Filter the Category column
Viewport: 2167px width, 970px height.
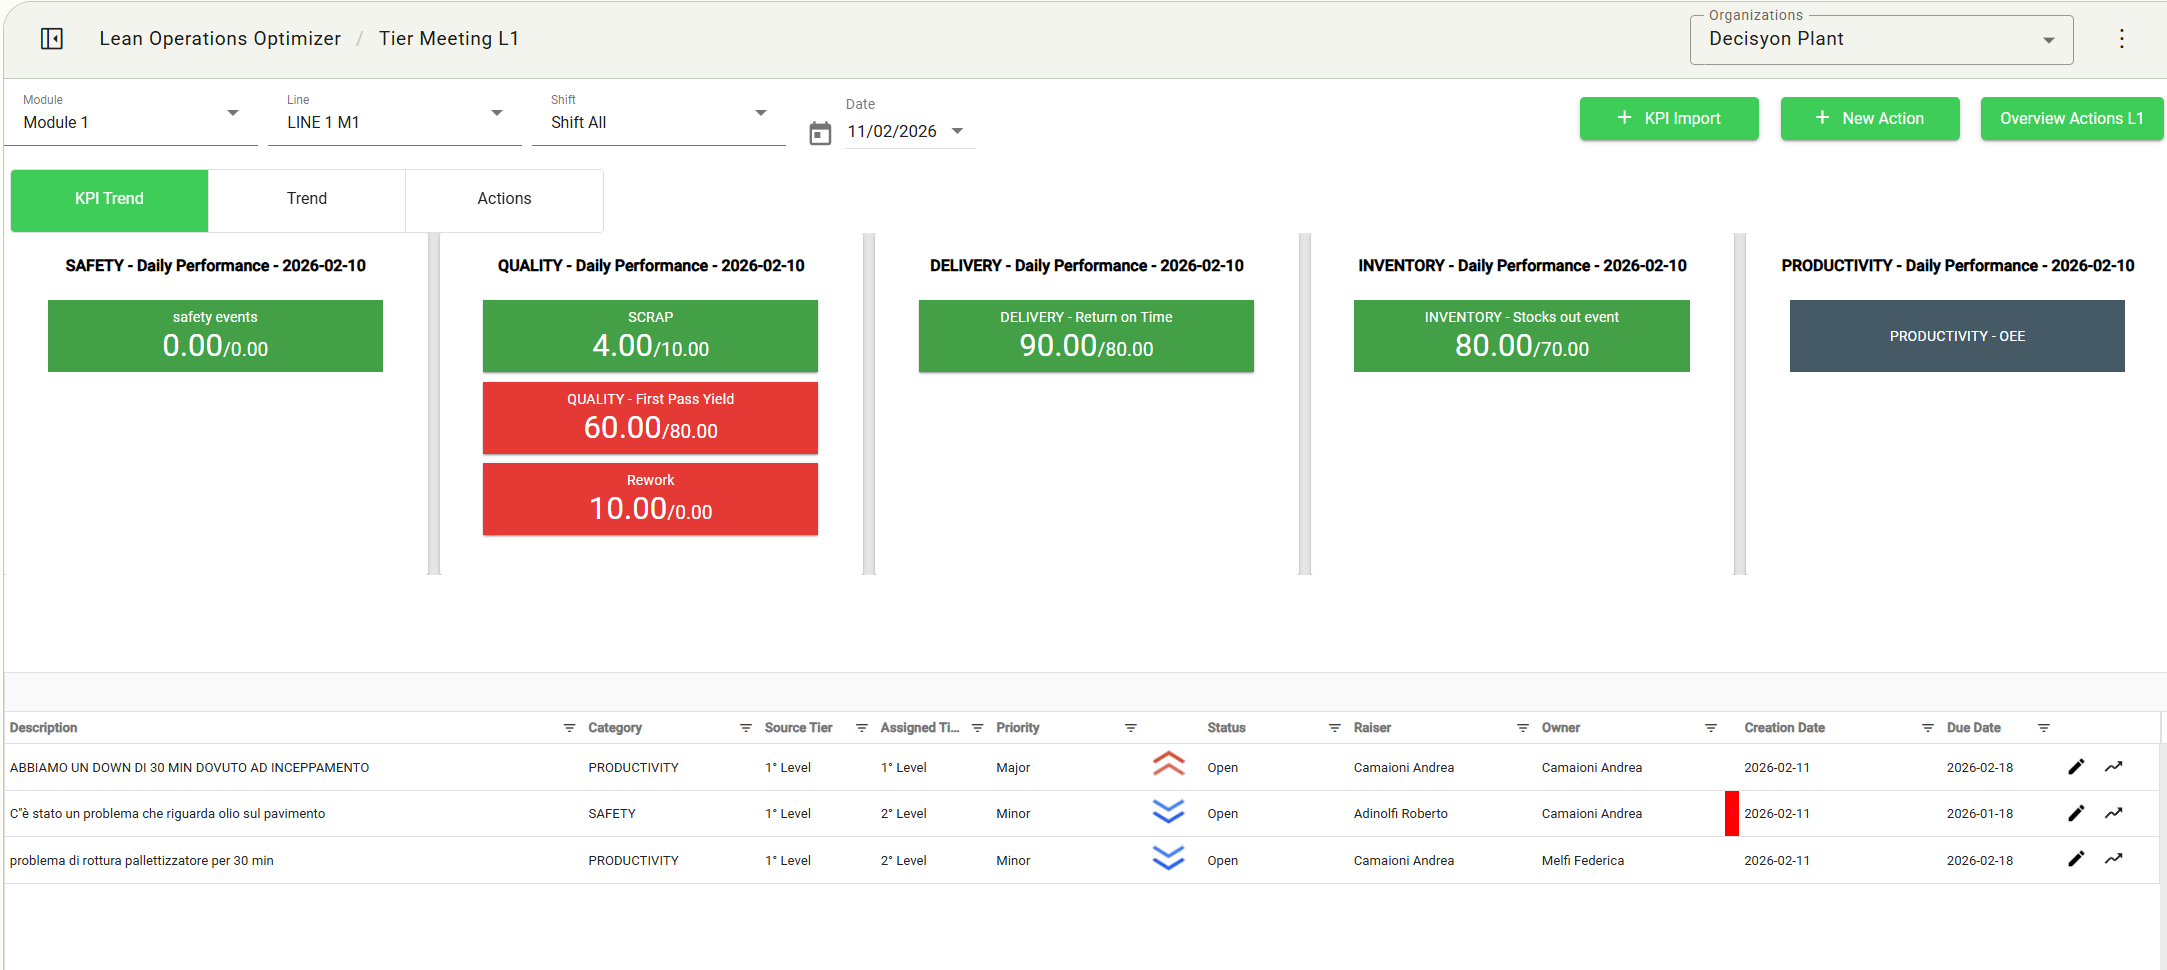(745, 728)
